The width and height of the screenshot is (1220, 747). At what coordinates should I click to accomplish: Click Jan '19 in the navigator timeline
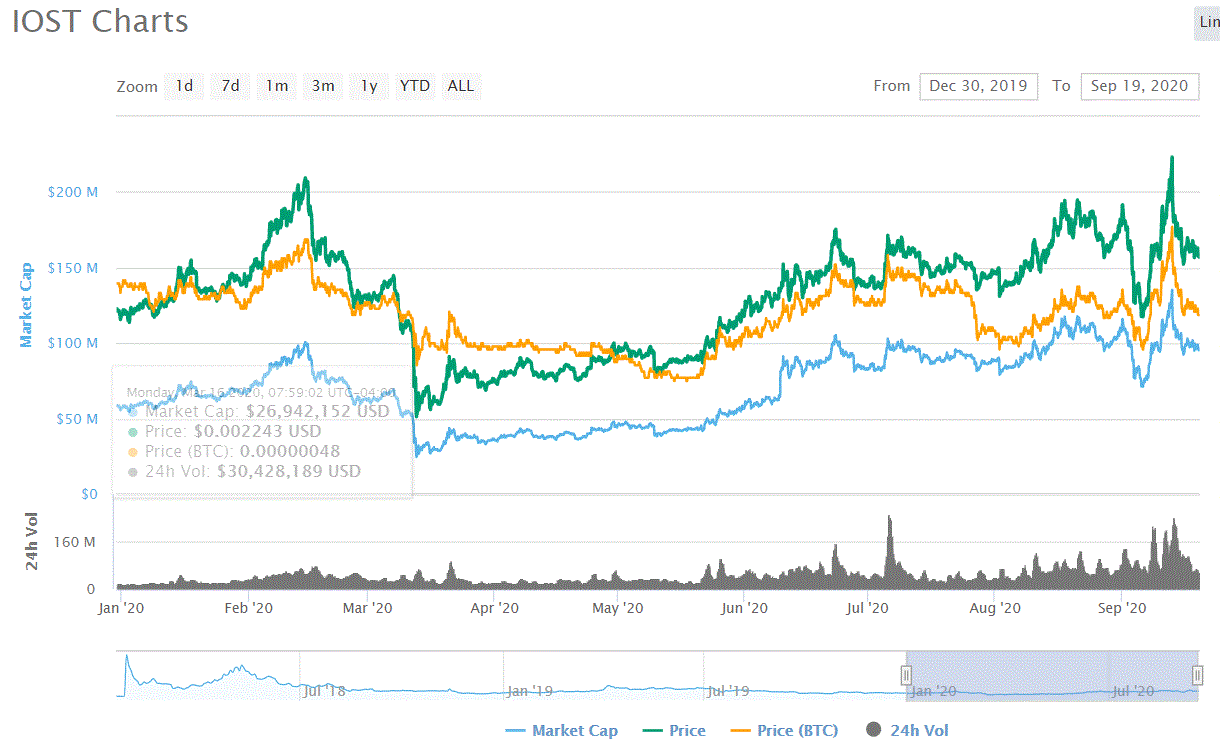[x=530, y=690]
